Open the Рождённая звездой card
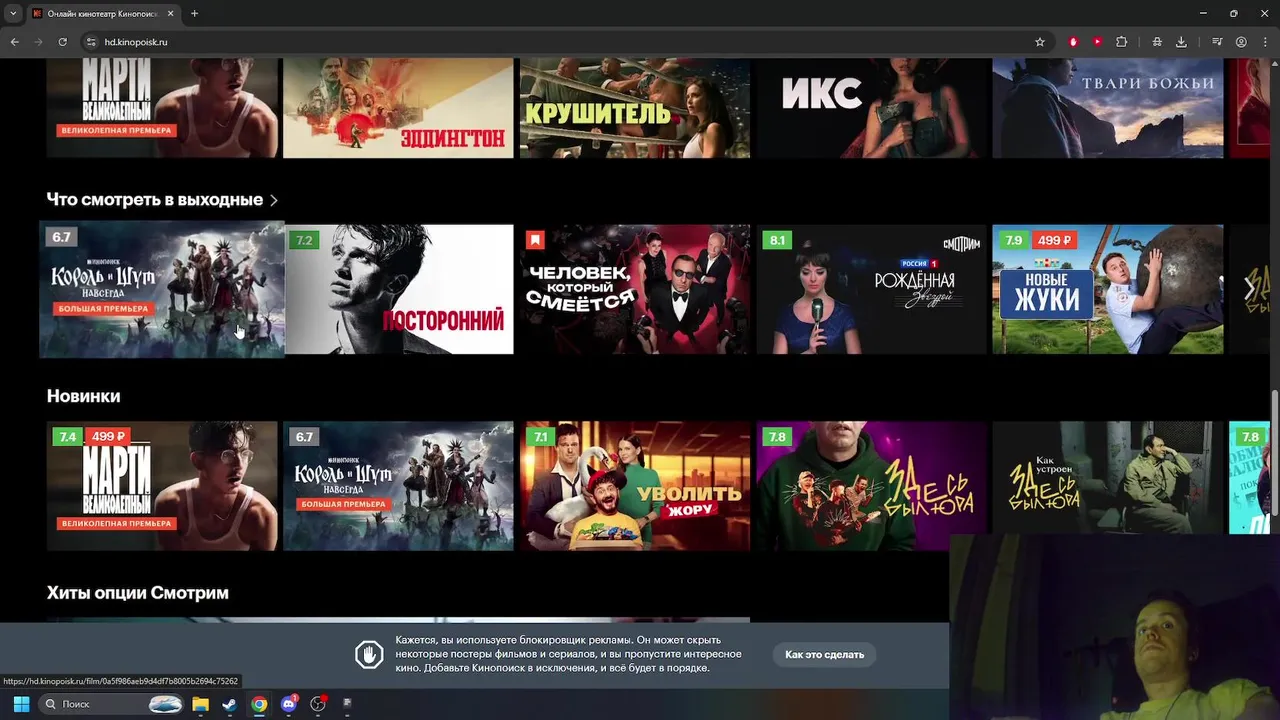Image resolution: width=1280 pixels, height=720 pixels. 871,289
